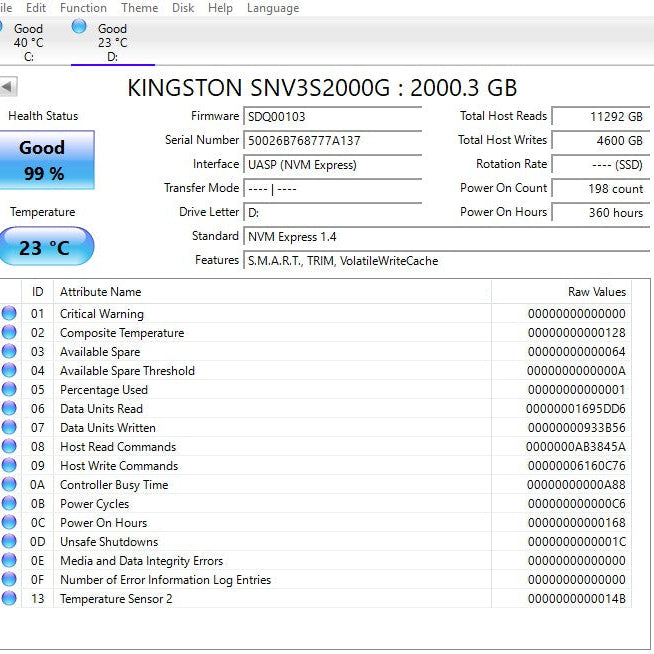Click status icon of attribute 0C Power On Hours
This screenshot has width=654, height=654.
pos(9,522)
